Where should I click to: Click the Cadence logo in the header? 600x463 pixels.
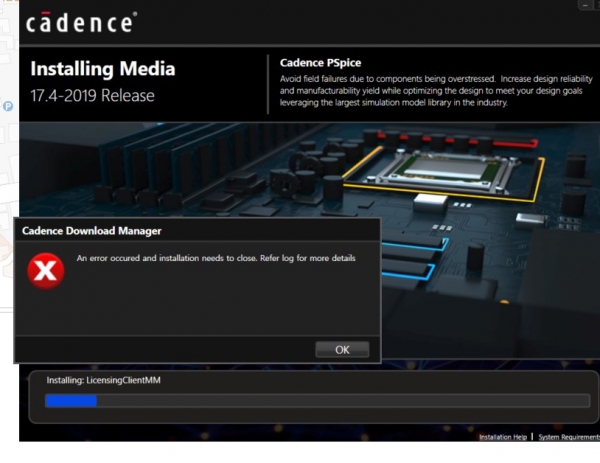click(x=81, y=22)
